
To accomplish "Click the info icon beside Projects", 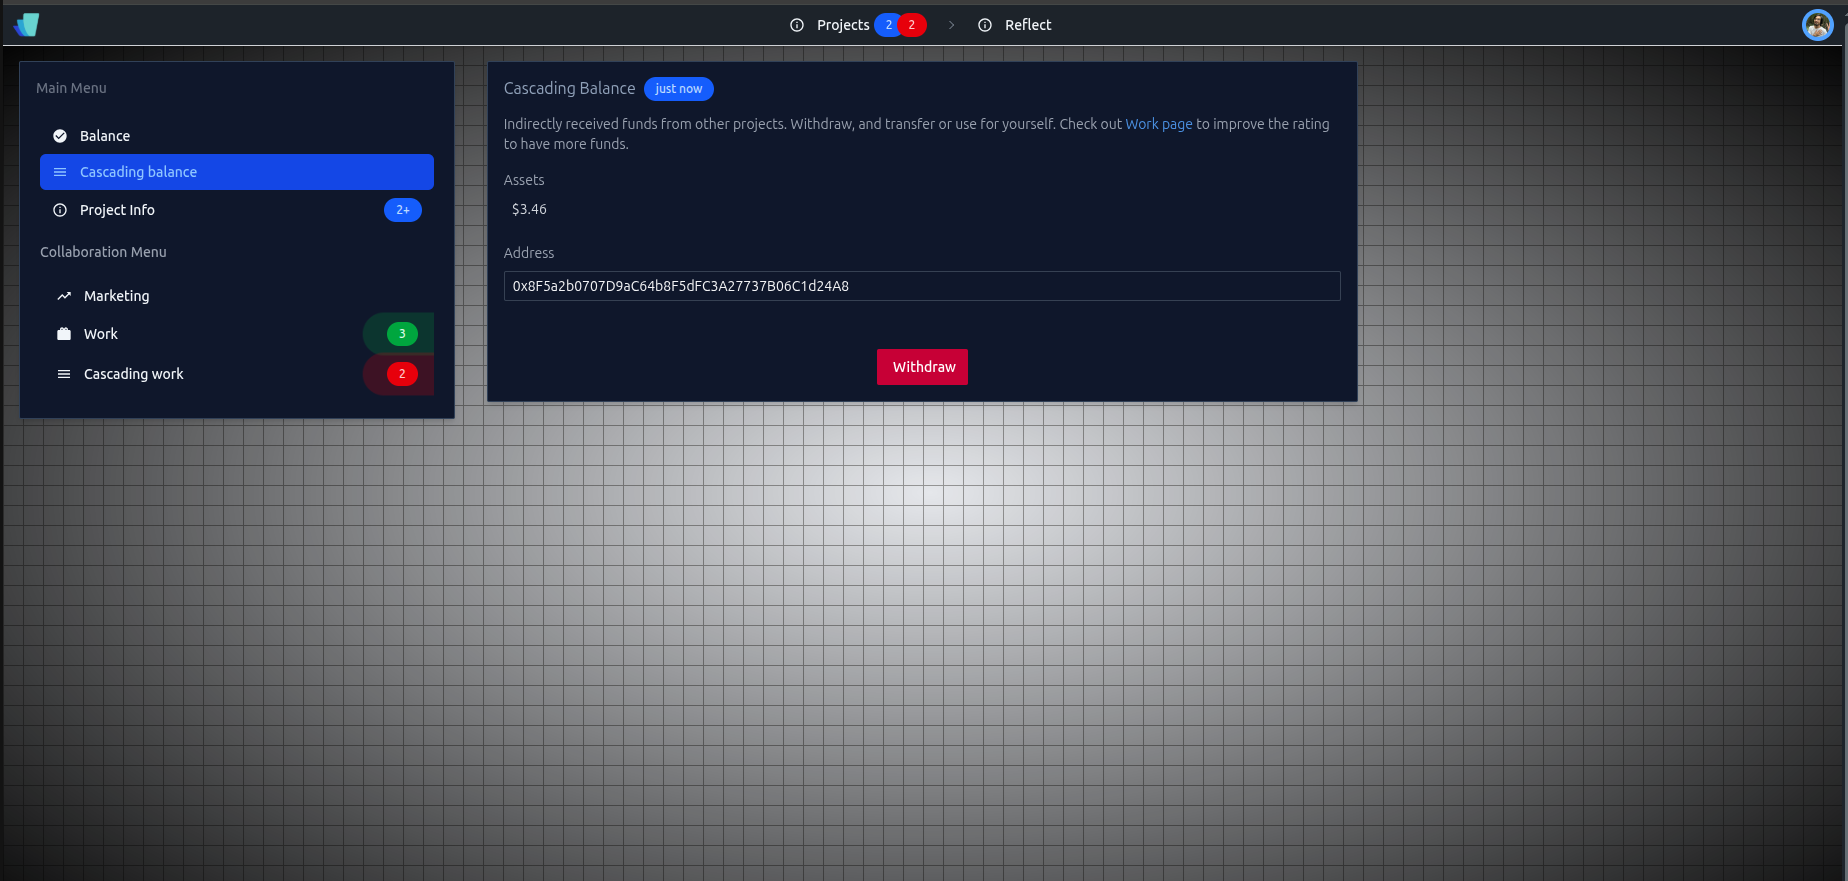I will pos(797,25).
